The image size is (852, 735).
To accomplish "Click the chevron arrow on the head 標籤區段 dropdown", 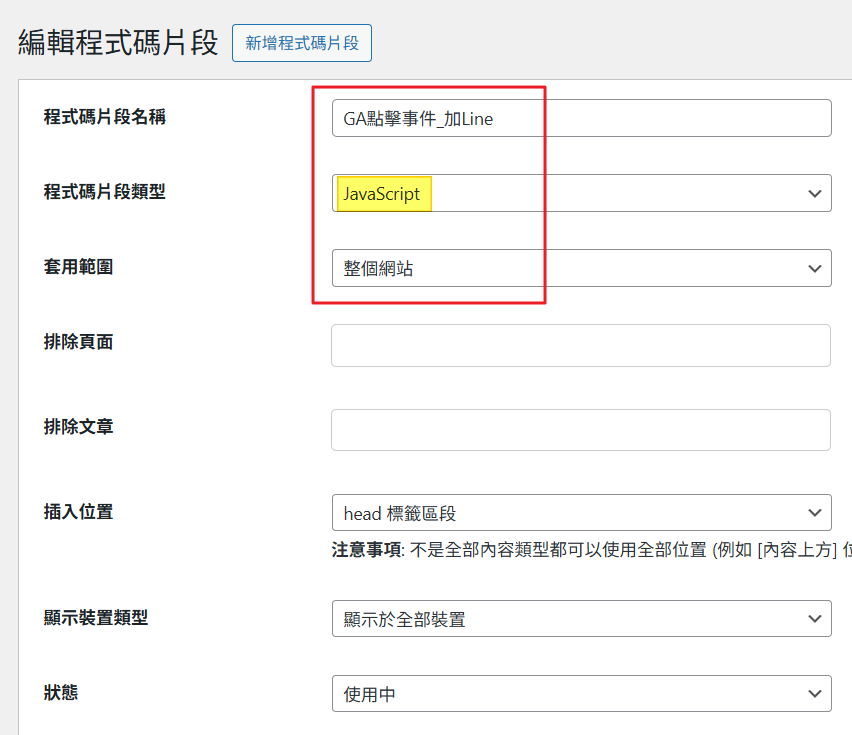I will click(x=814, y=513).
